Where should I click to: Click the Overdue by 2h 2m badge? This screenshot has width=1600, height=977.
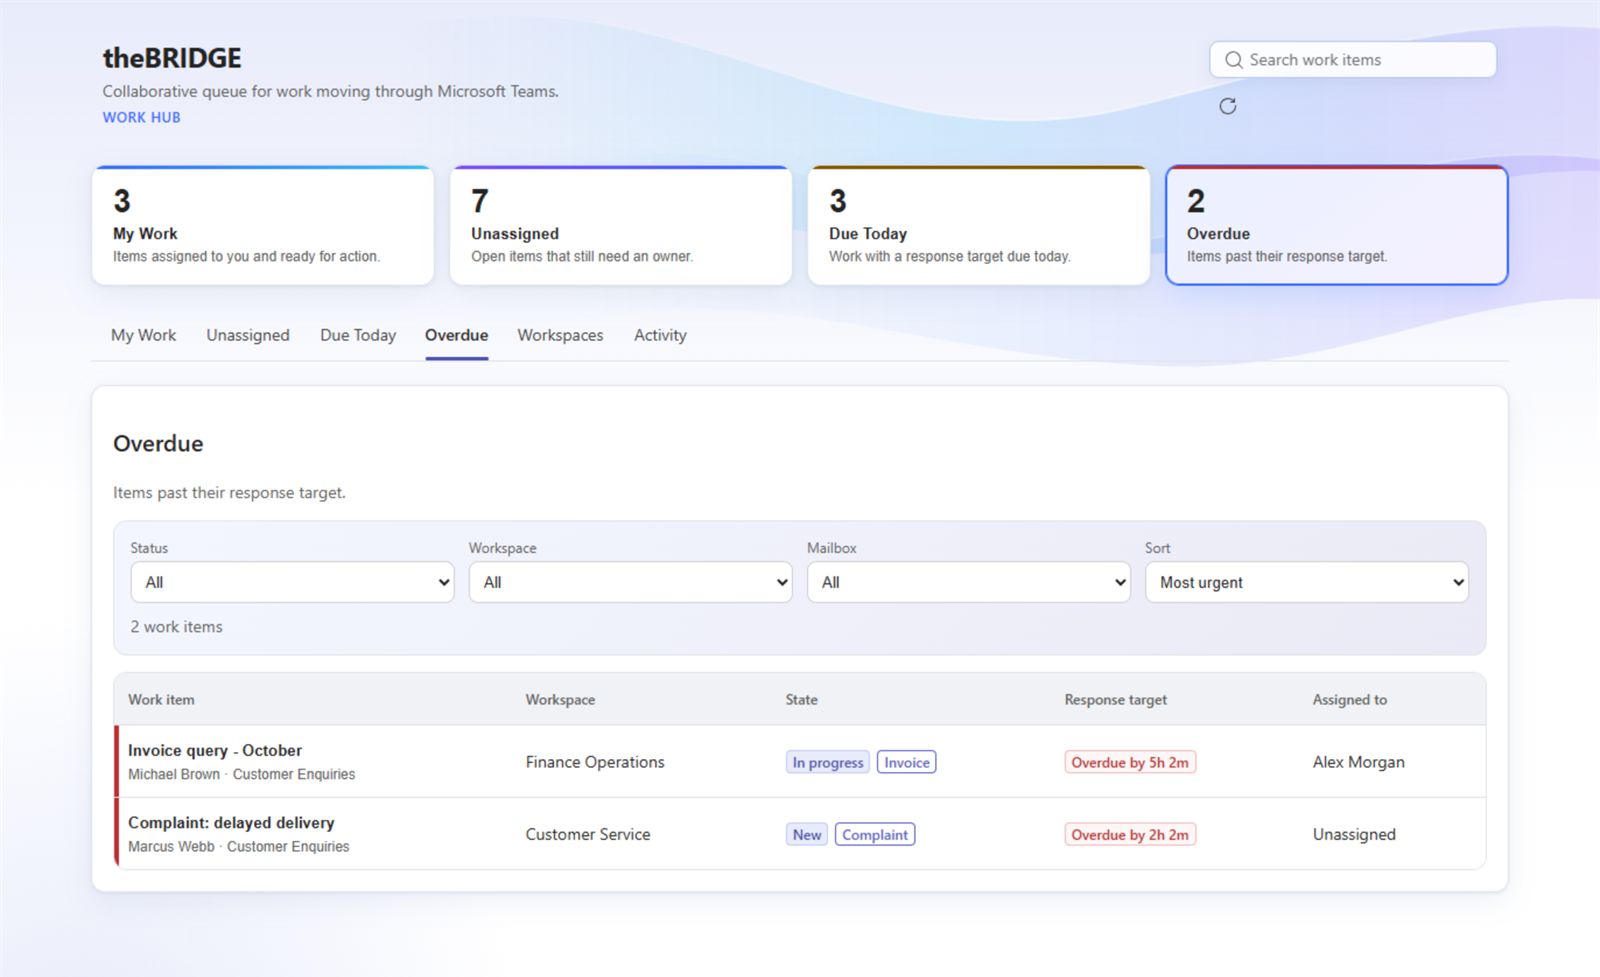[x=1130, y=834]
